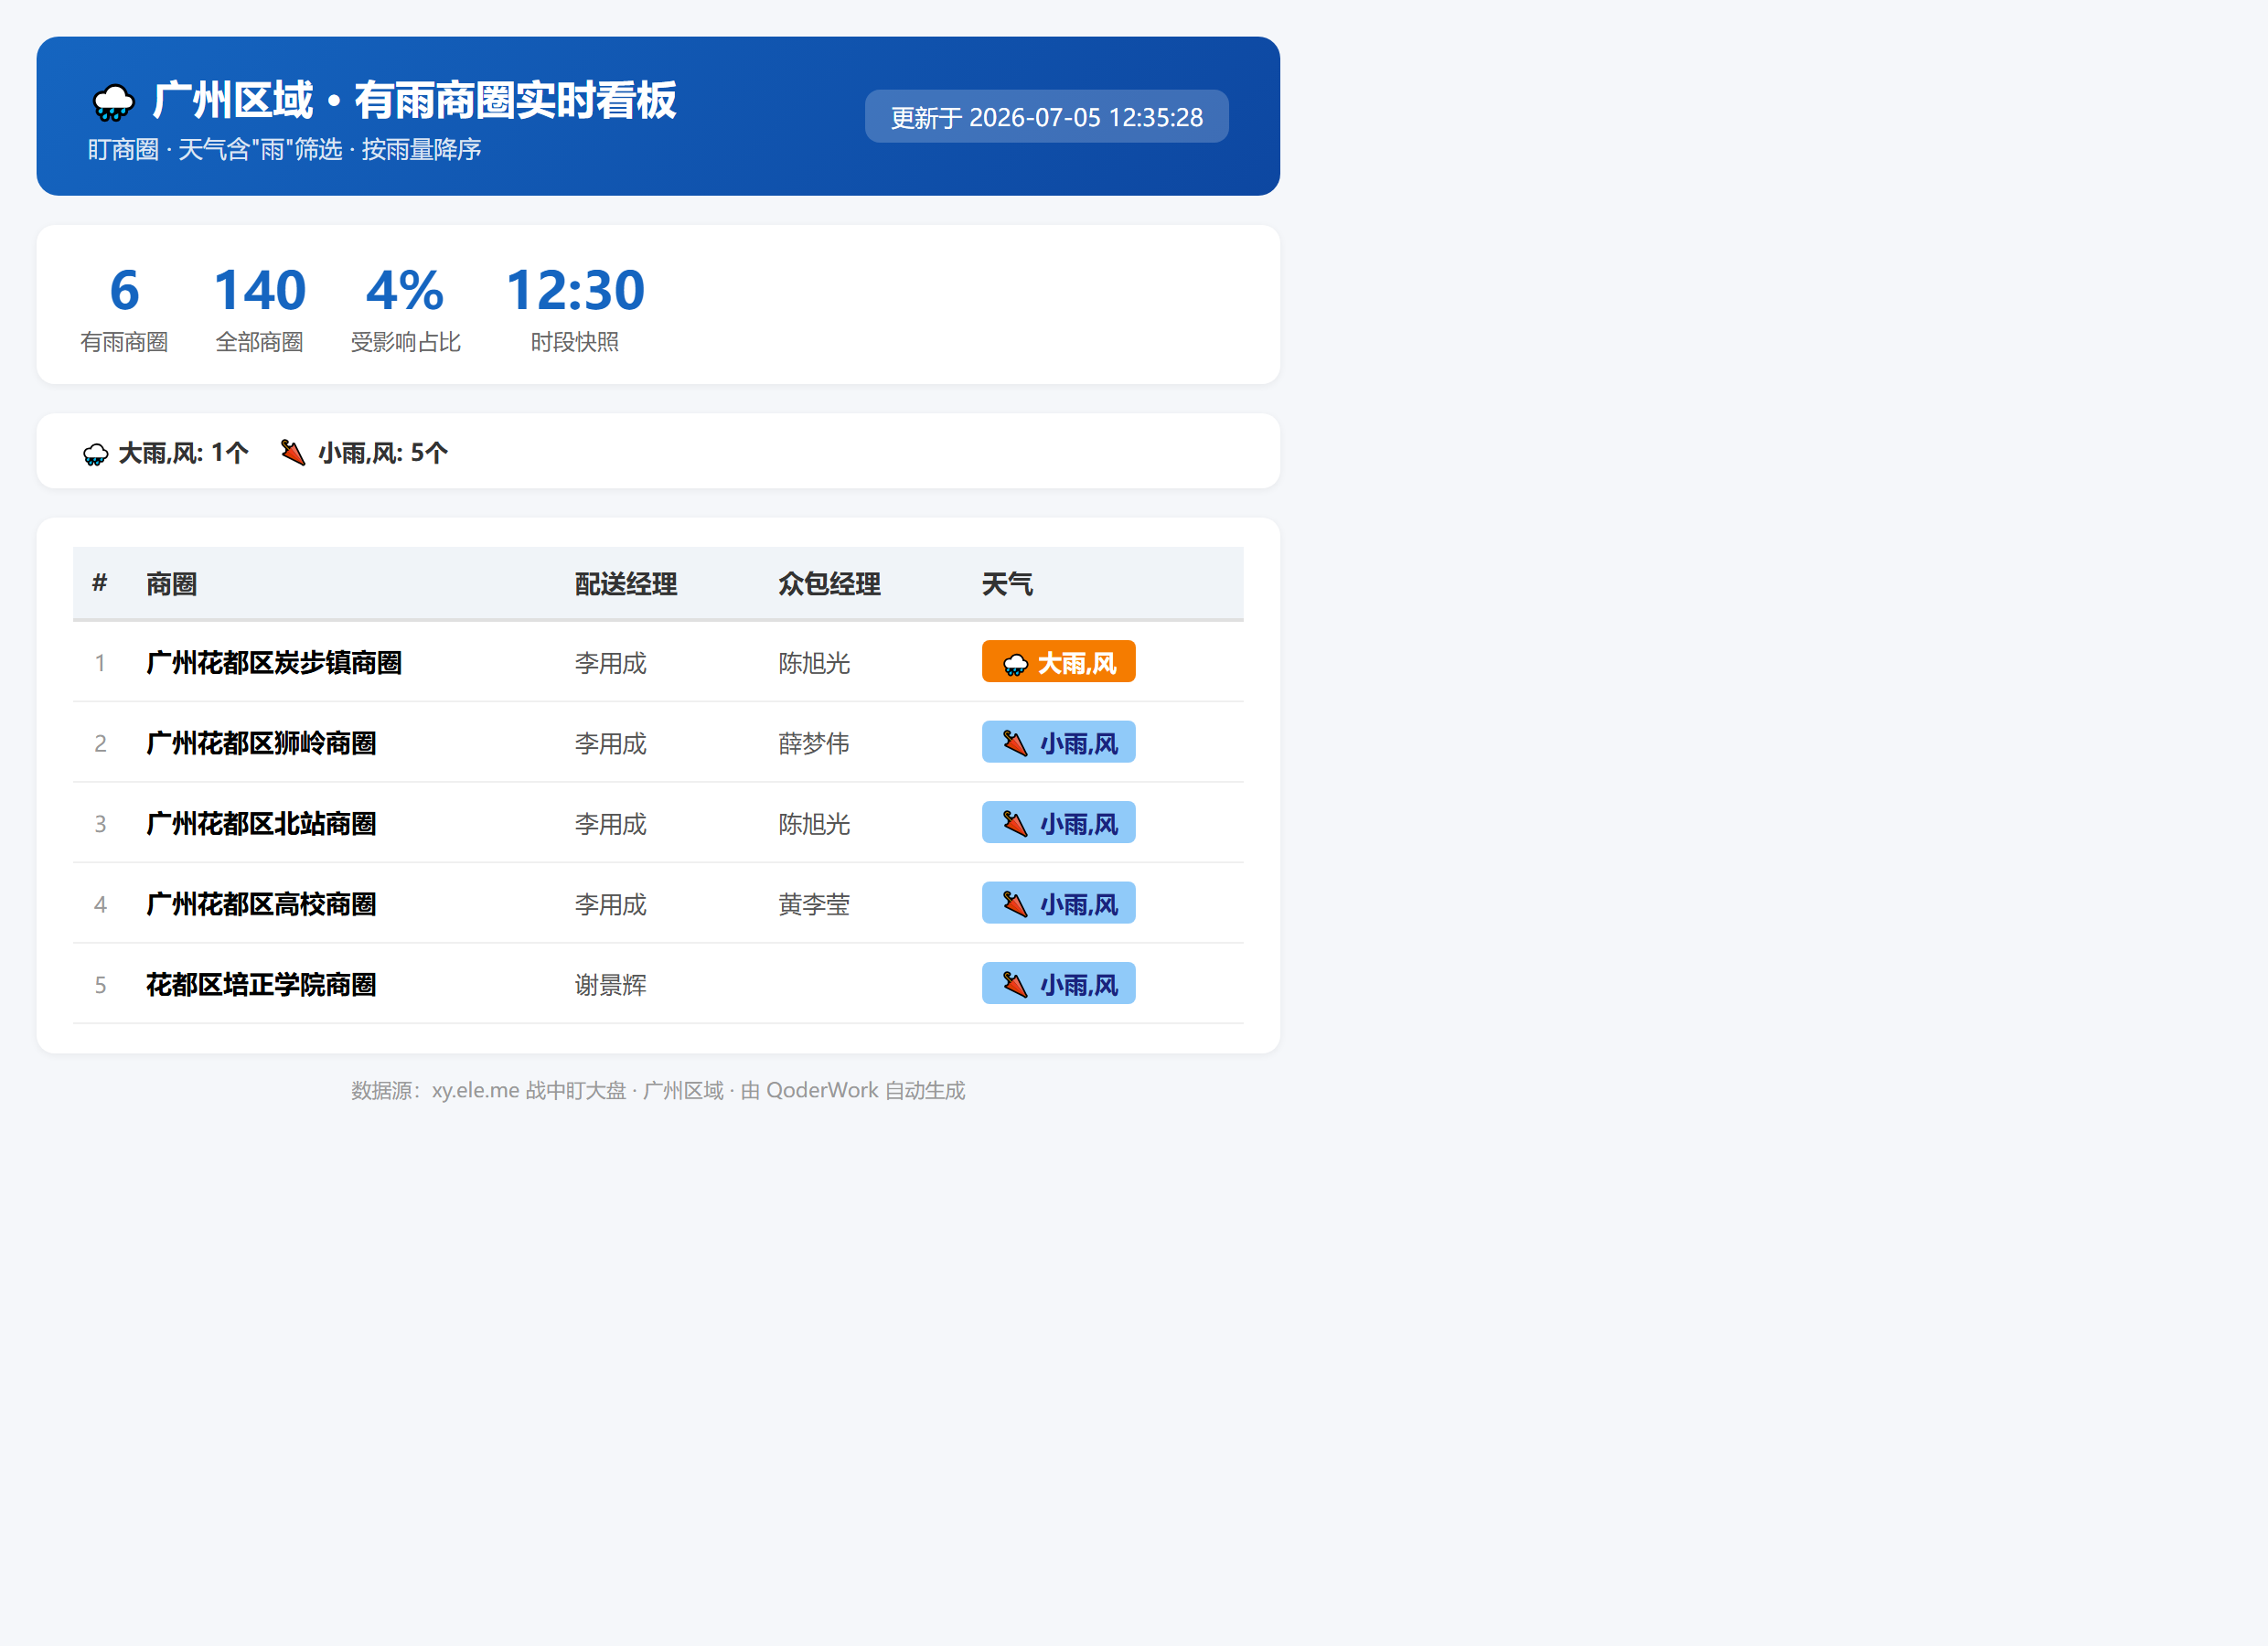Click the 小雨,风 badge for 培正学院商圈

click(x=1058, y=983)
